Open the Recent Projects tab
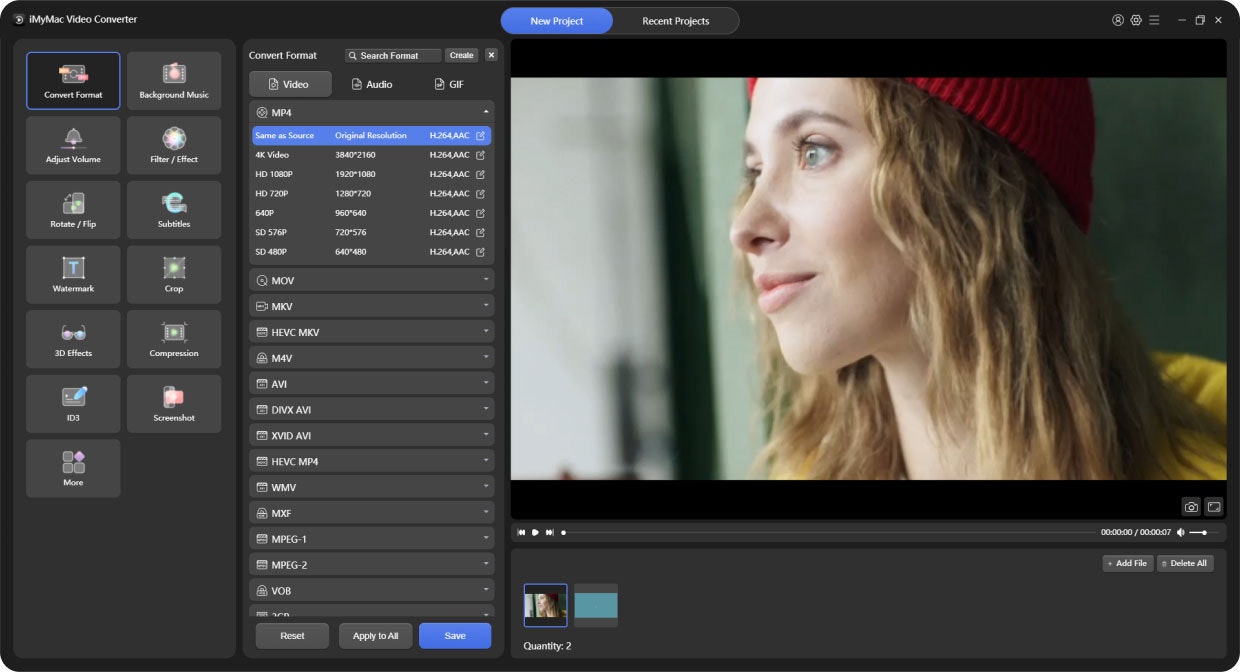 click(x=676, y=21)
